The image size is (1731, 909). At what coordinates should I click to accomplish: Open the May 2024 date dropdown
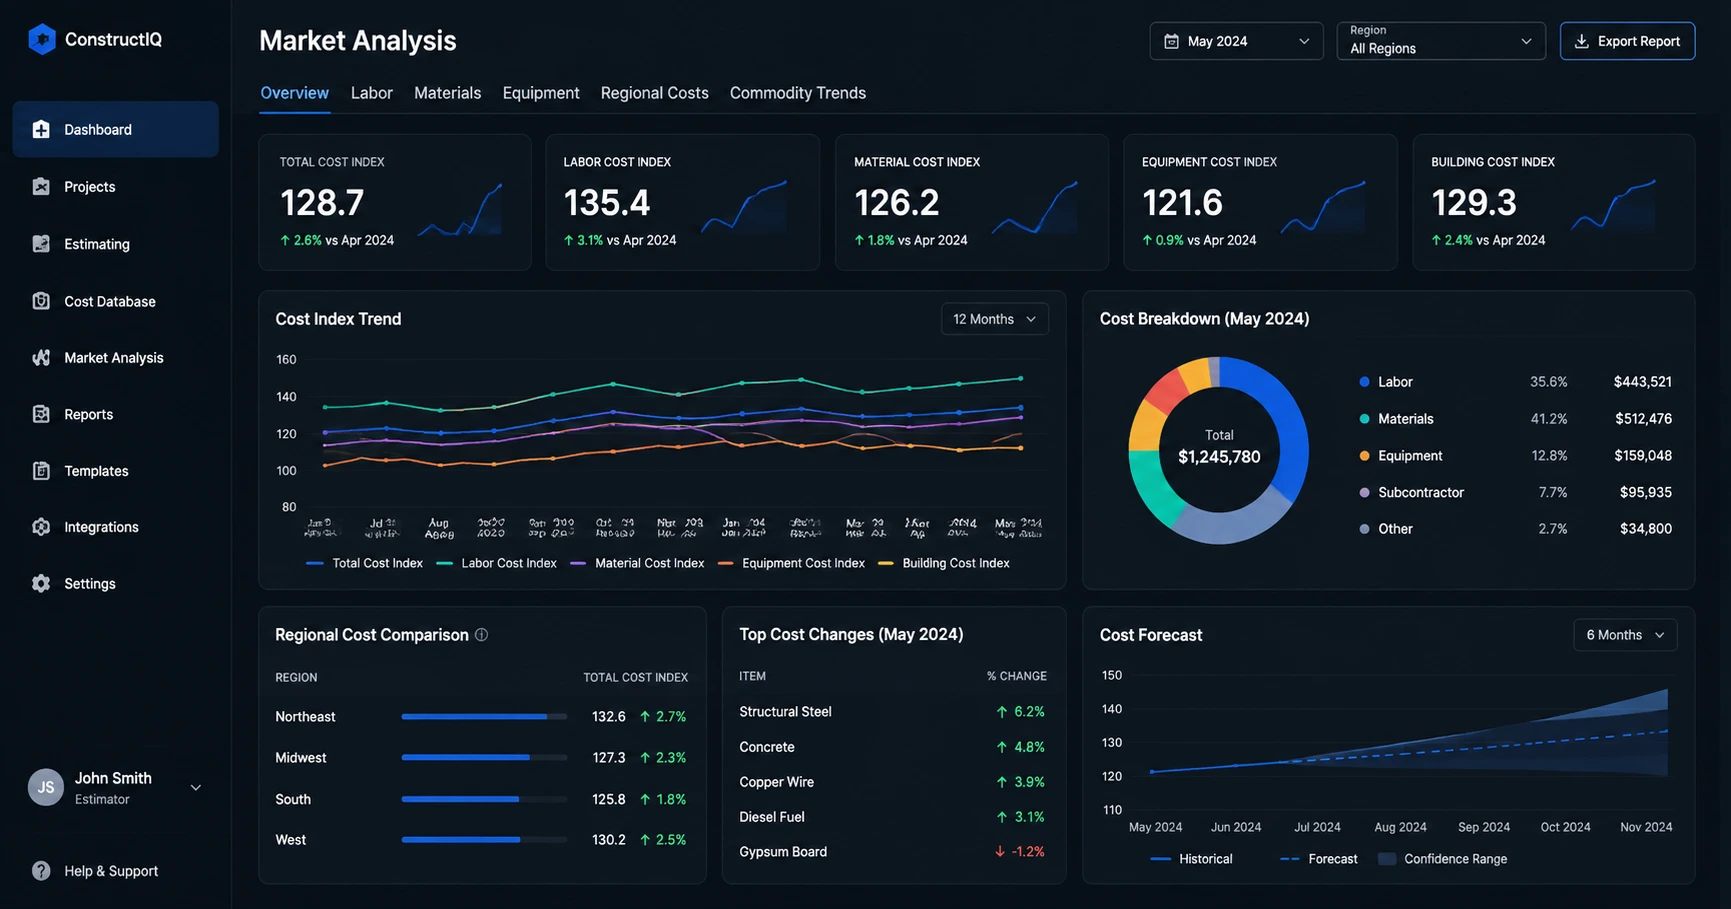pos(1236,41)
